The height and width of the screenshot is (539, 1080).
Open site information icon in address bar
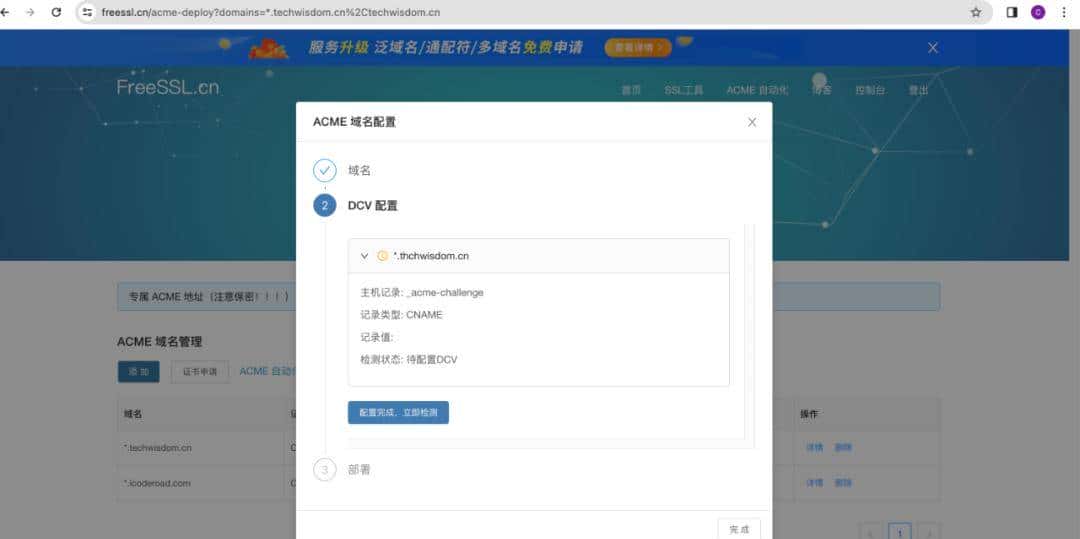[x=87, y=12]
